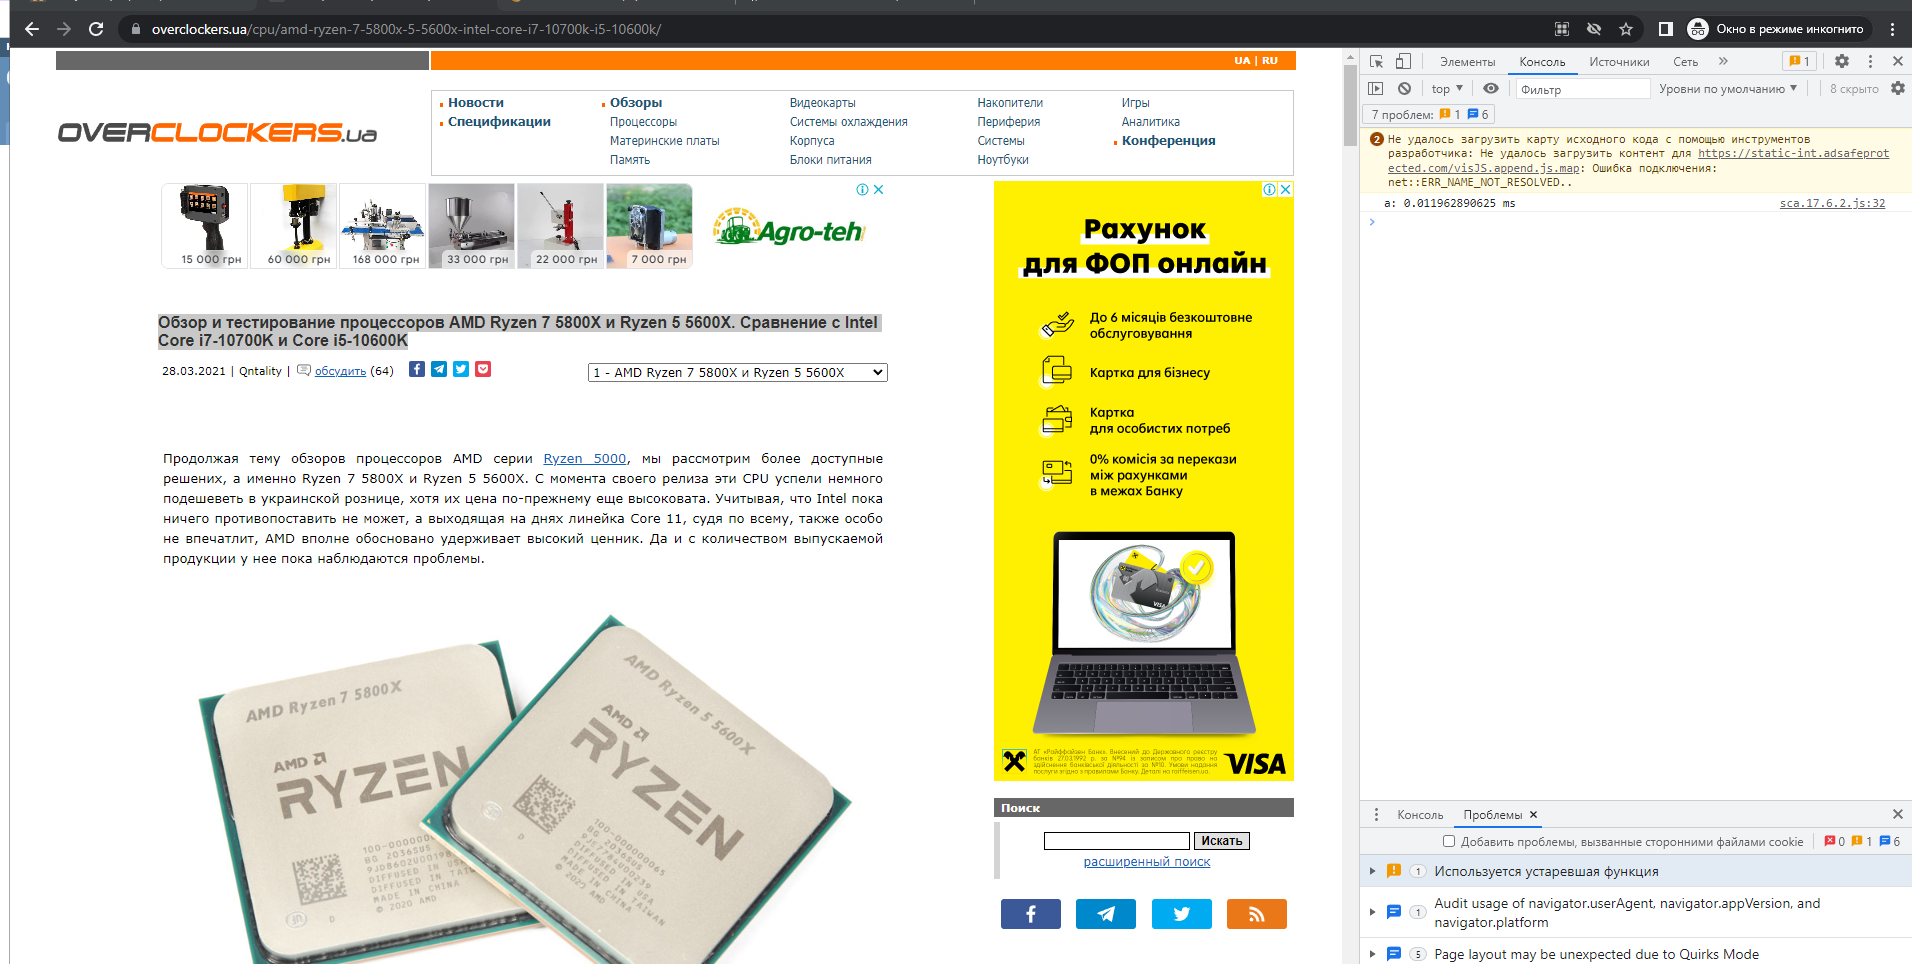
Task: Activate the DevTools element inspector icon
Action: pos(1376,61)
